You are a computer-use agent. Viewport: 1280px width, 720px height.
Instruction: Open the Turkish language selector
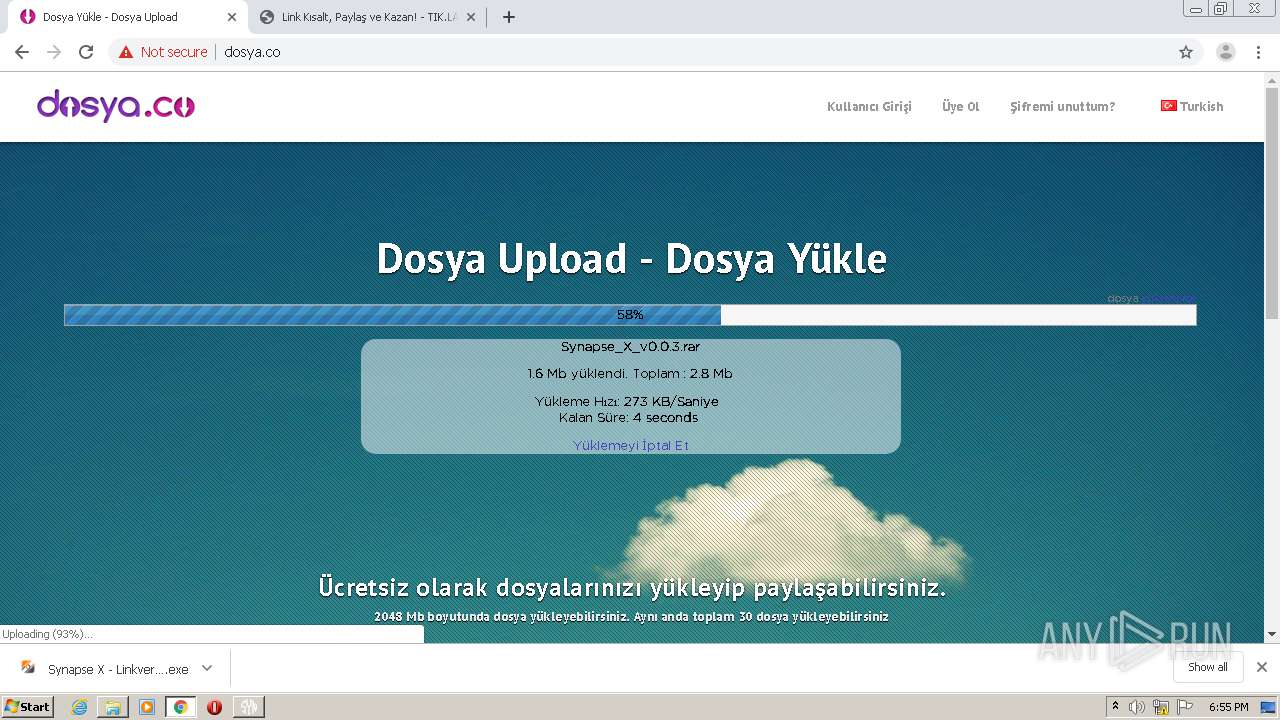point(1192,107)
